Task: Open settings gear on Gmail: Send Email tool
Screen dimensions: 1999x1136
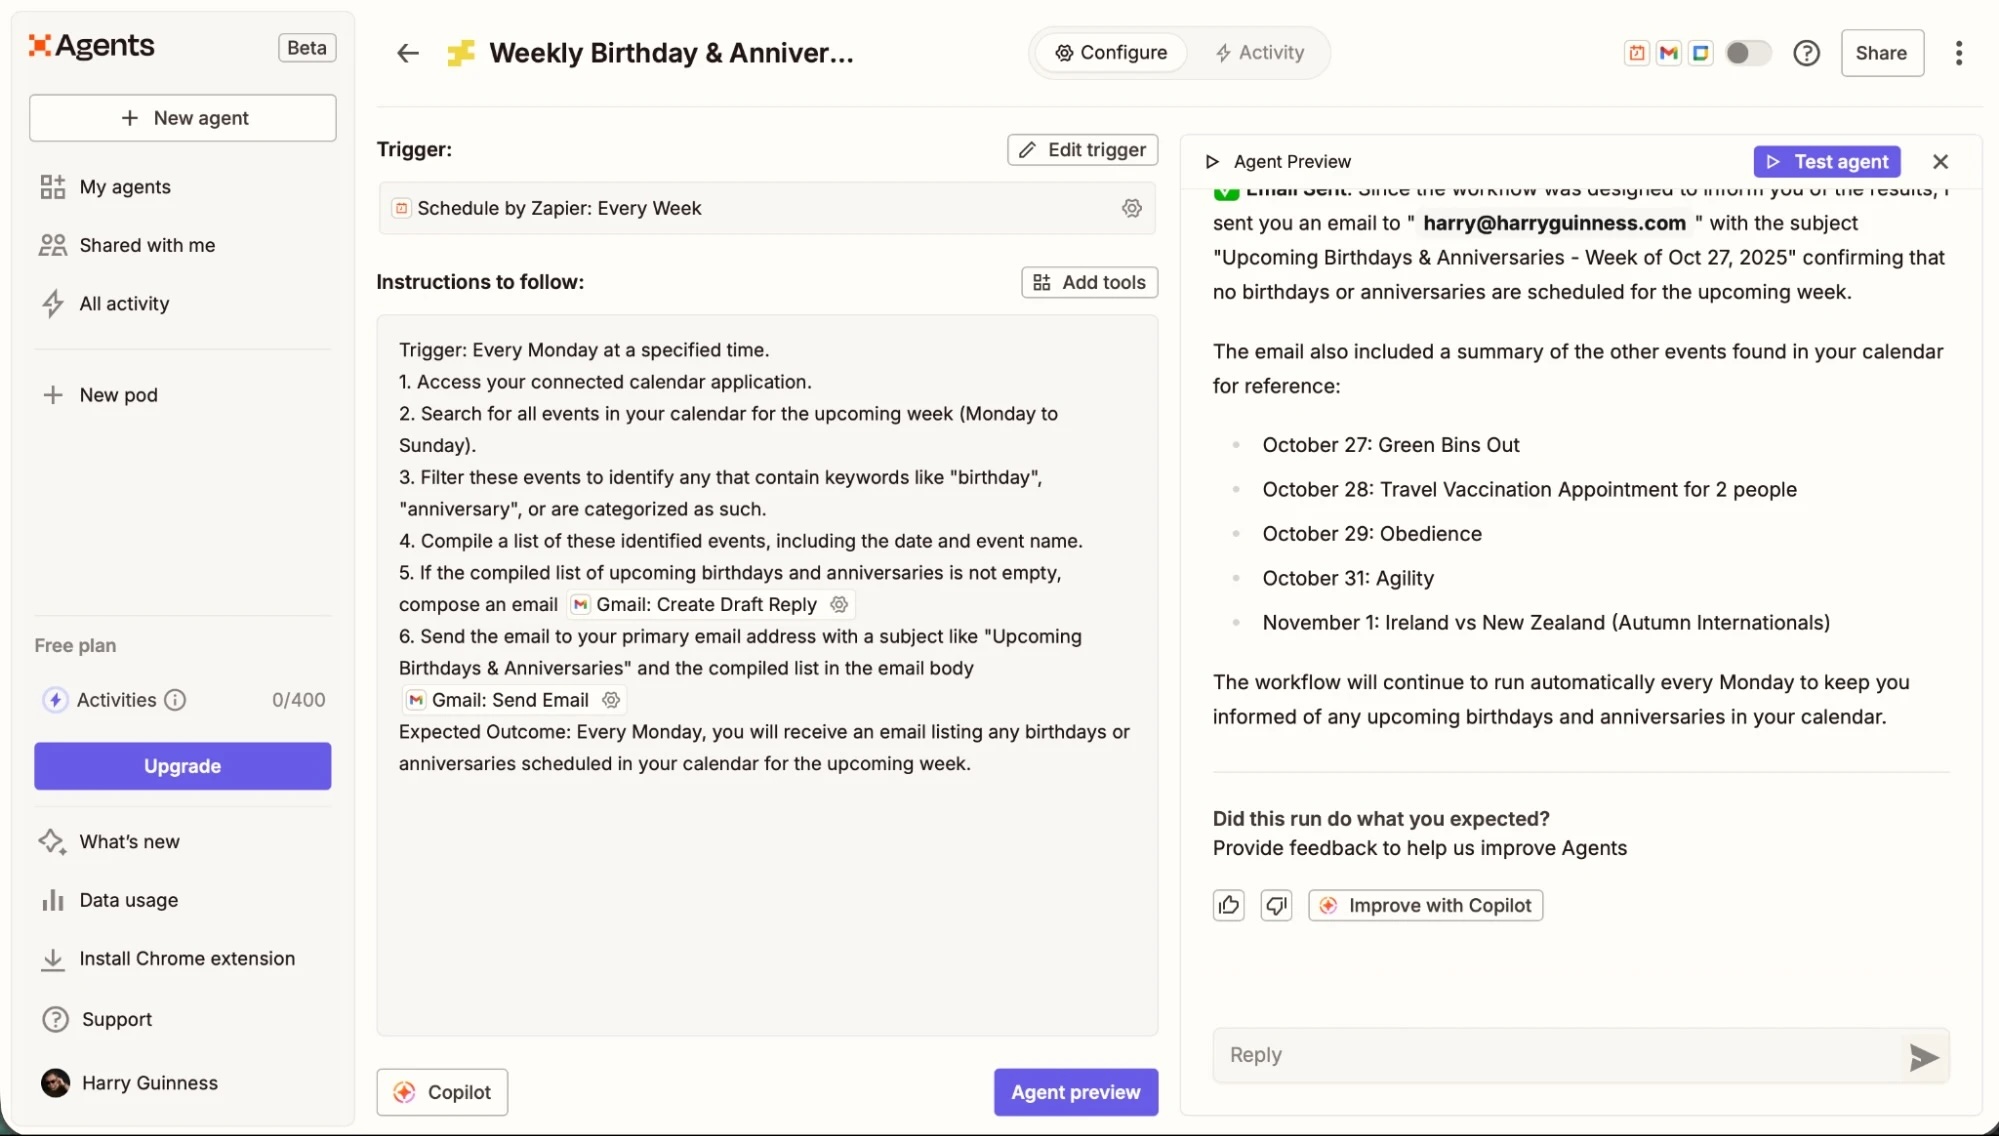Action: (610, 700)
